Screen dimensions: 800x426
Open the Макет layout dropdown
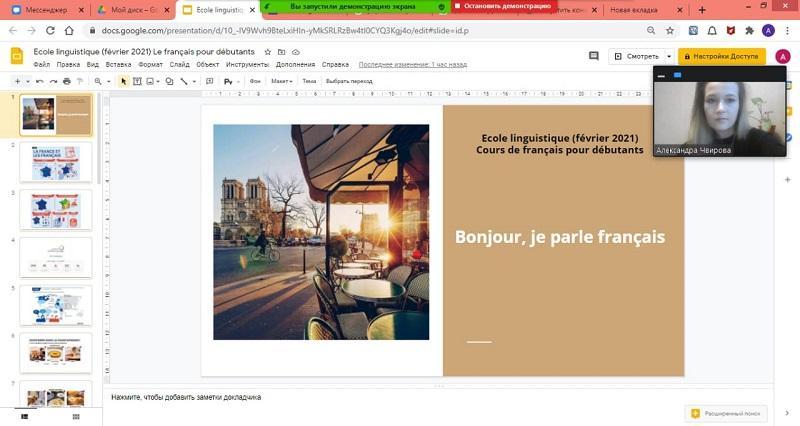(282, 81)
